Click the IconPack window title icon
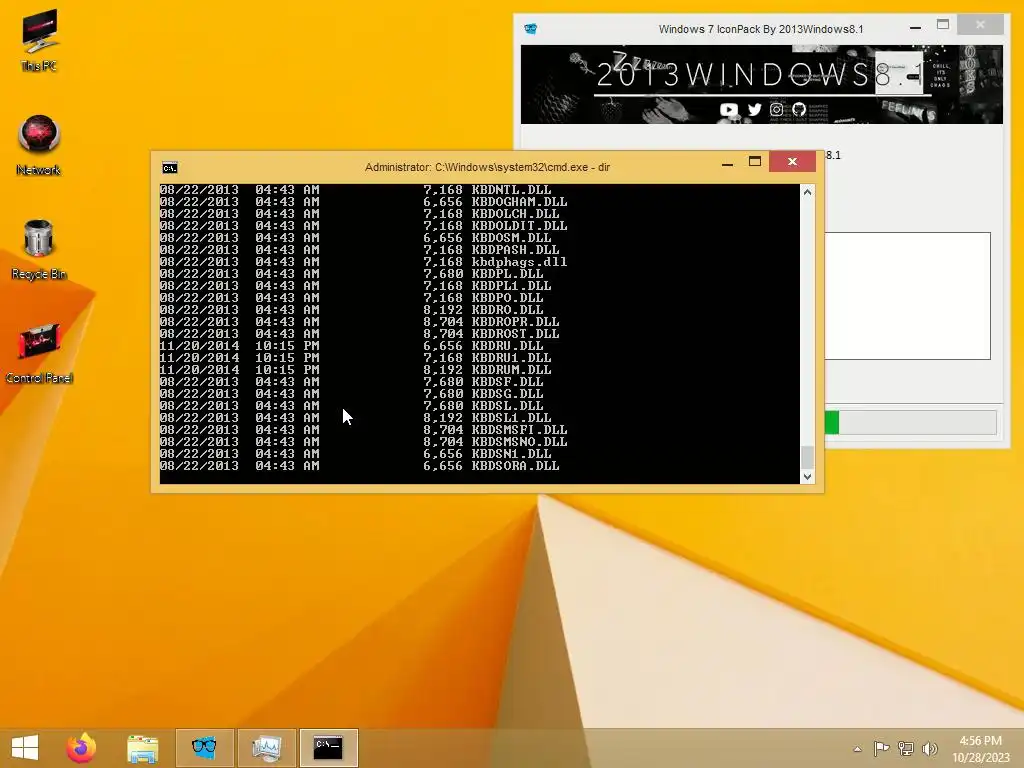The image size is (1024, 768). pyautogui.click(x=530, y=29)
